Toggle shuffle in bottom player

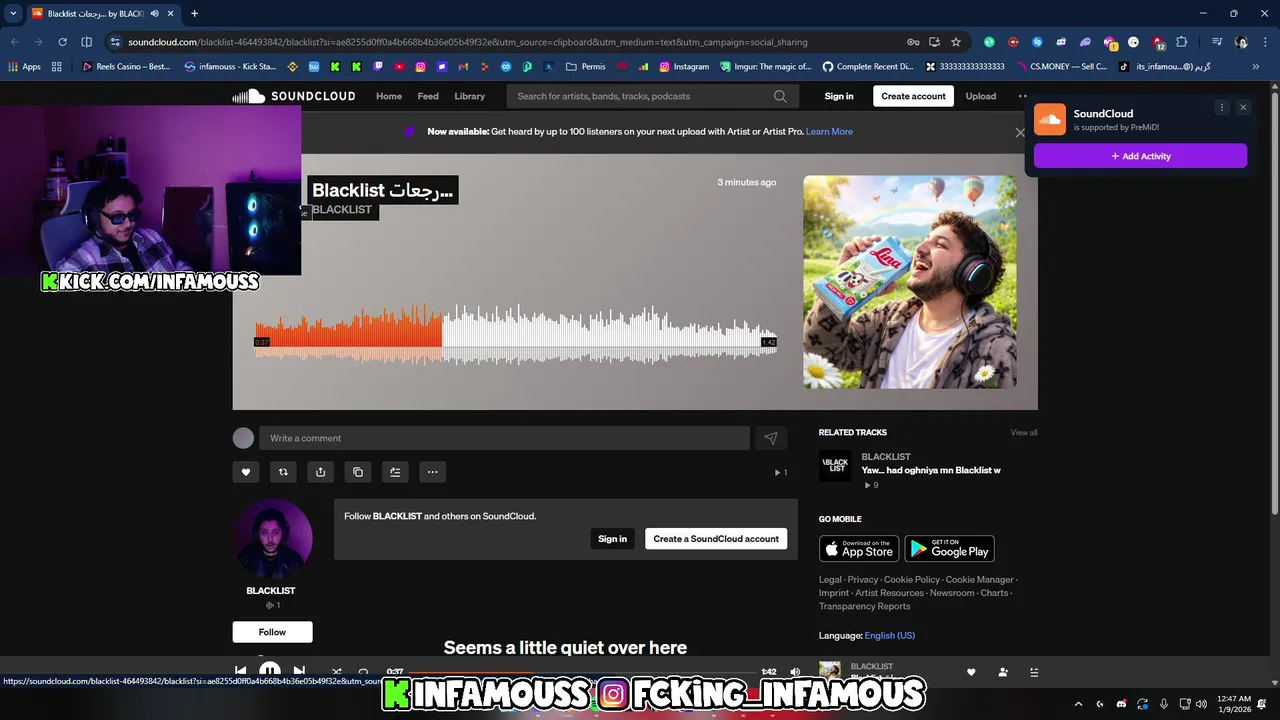tap(336, 672)
